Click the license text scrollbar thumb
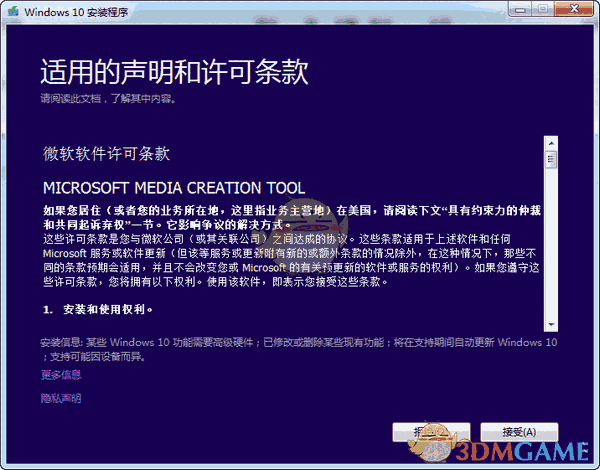 551,159
